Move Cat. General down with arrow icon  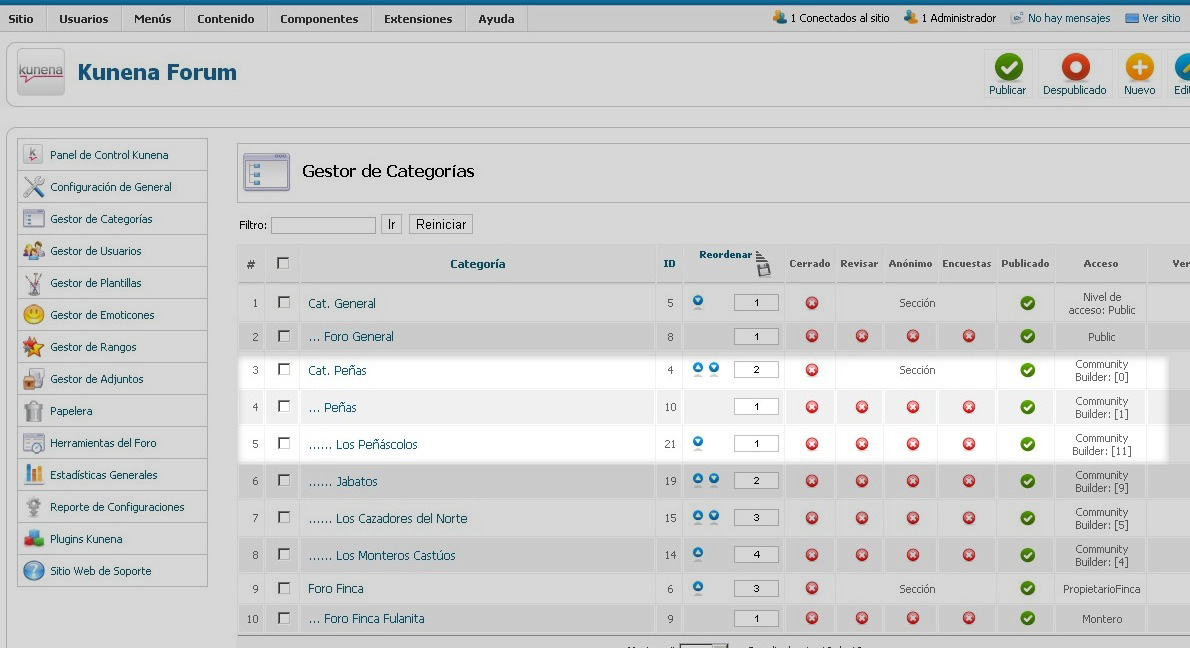(697, 302)
